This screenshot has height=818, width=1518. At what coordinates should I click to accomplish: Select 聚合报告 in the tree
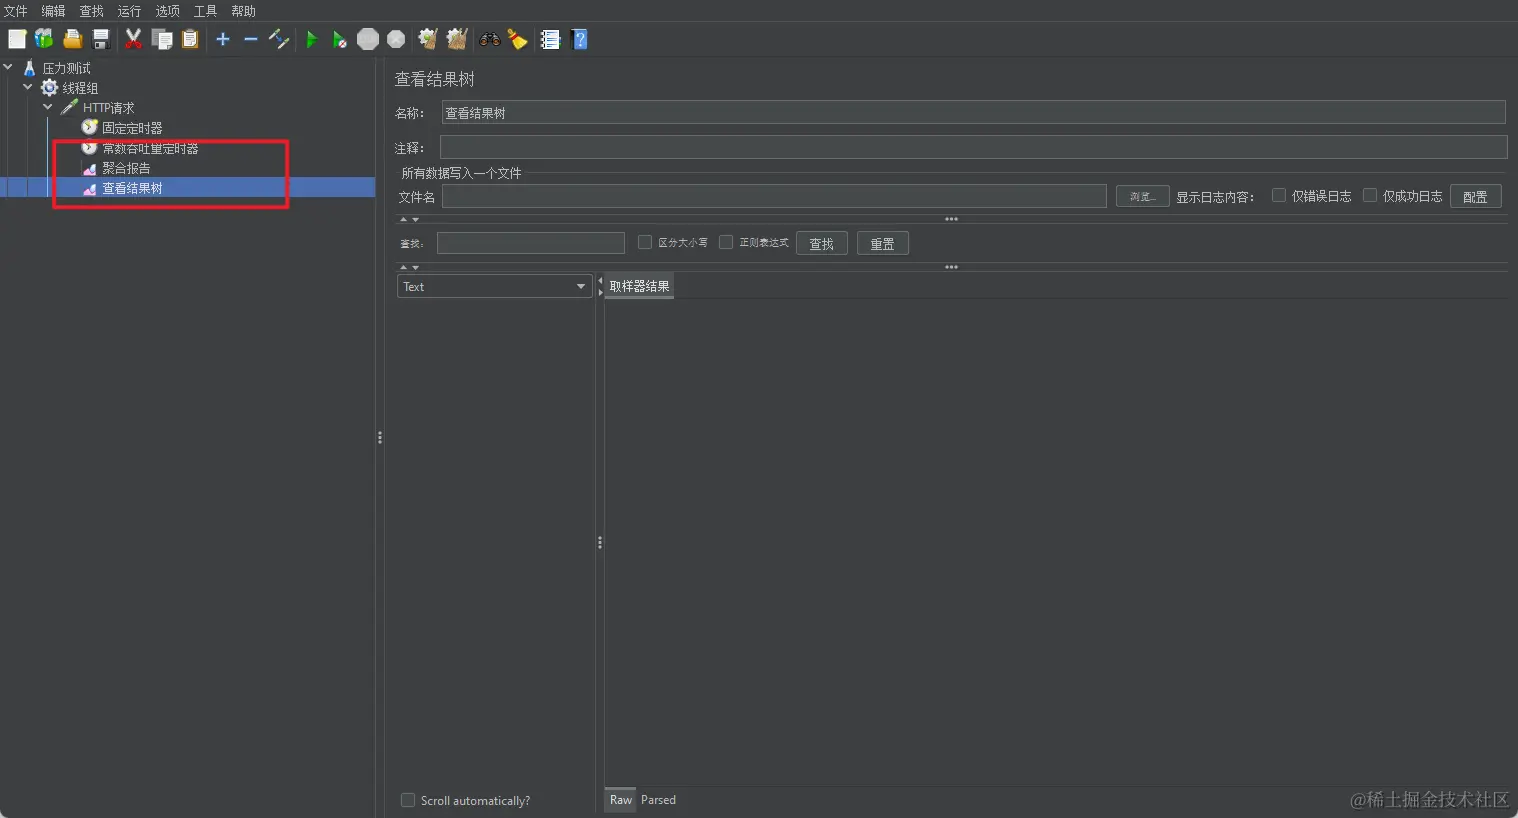tap(126, 168)
